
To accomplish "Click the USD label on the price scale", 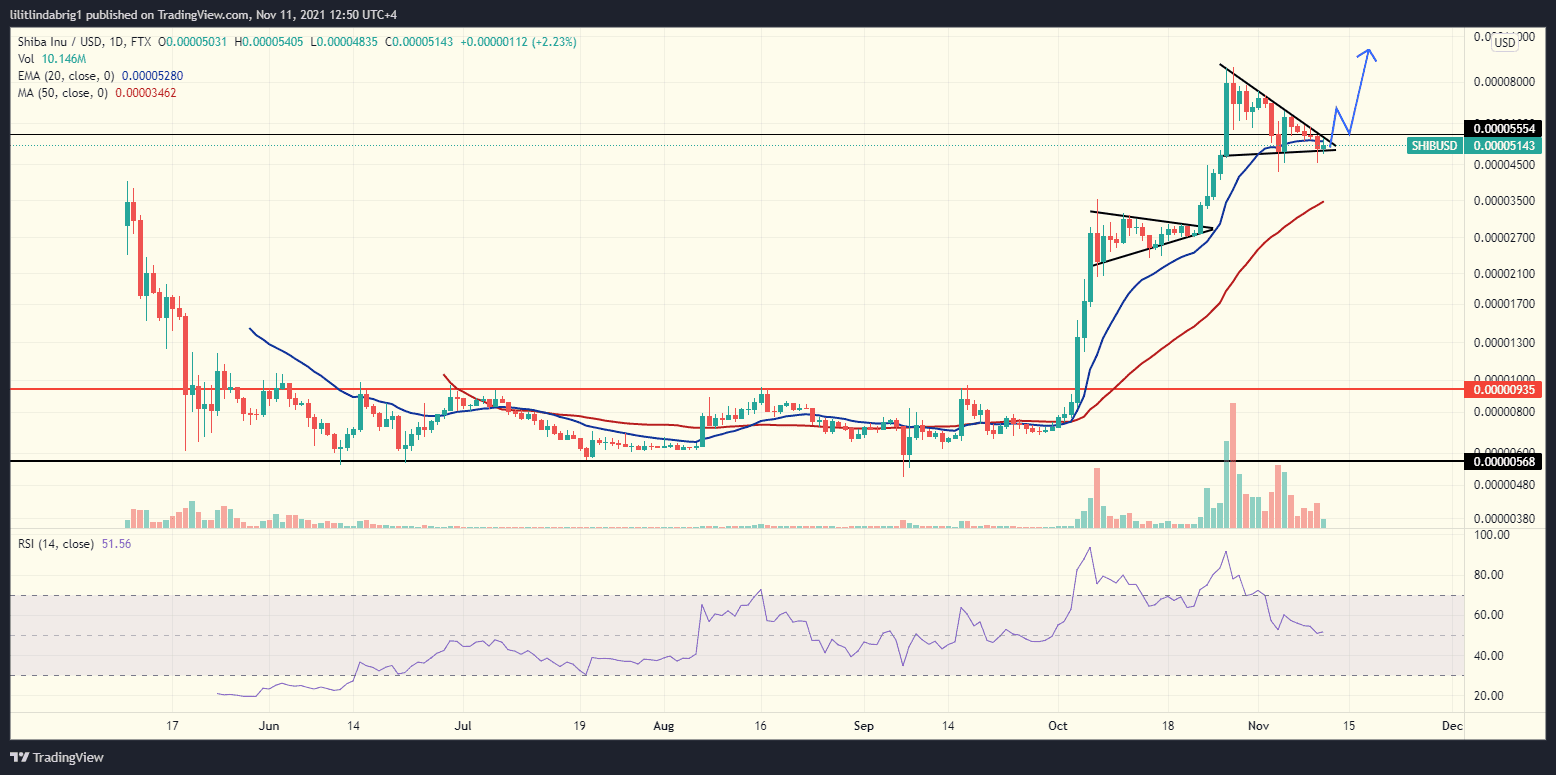I will tap(1506, 42).
